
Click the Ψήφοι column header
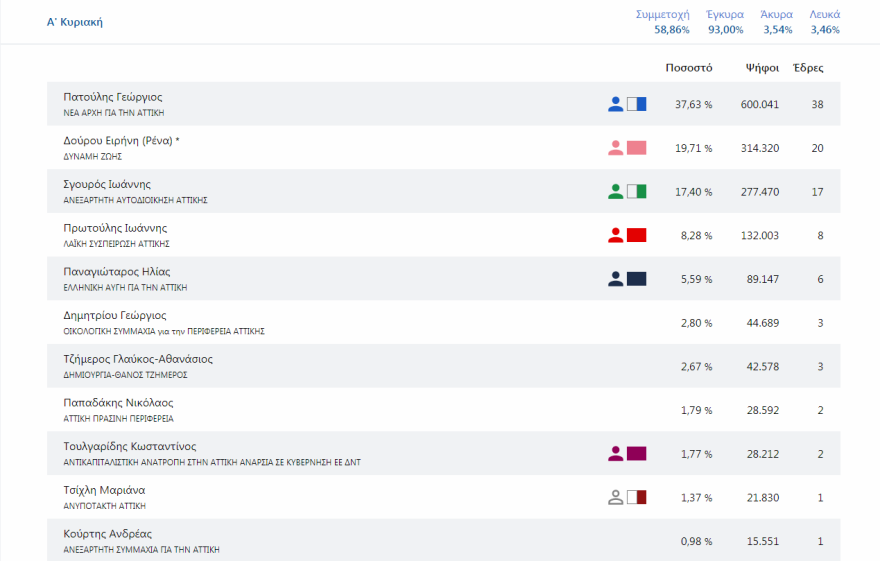point(762,68)
